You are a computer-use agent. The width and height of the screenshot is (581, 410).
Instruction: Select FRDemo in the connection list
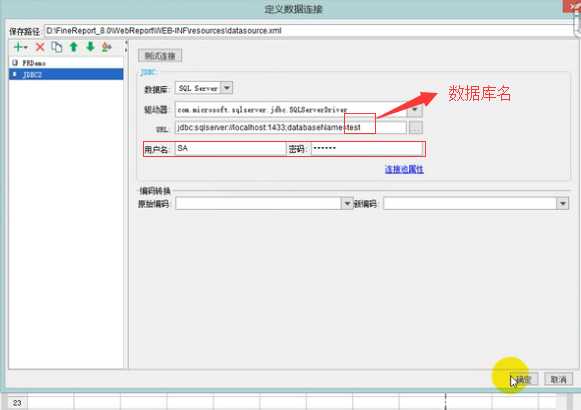(x=66, y=63)
